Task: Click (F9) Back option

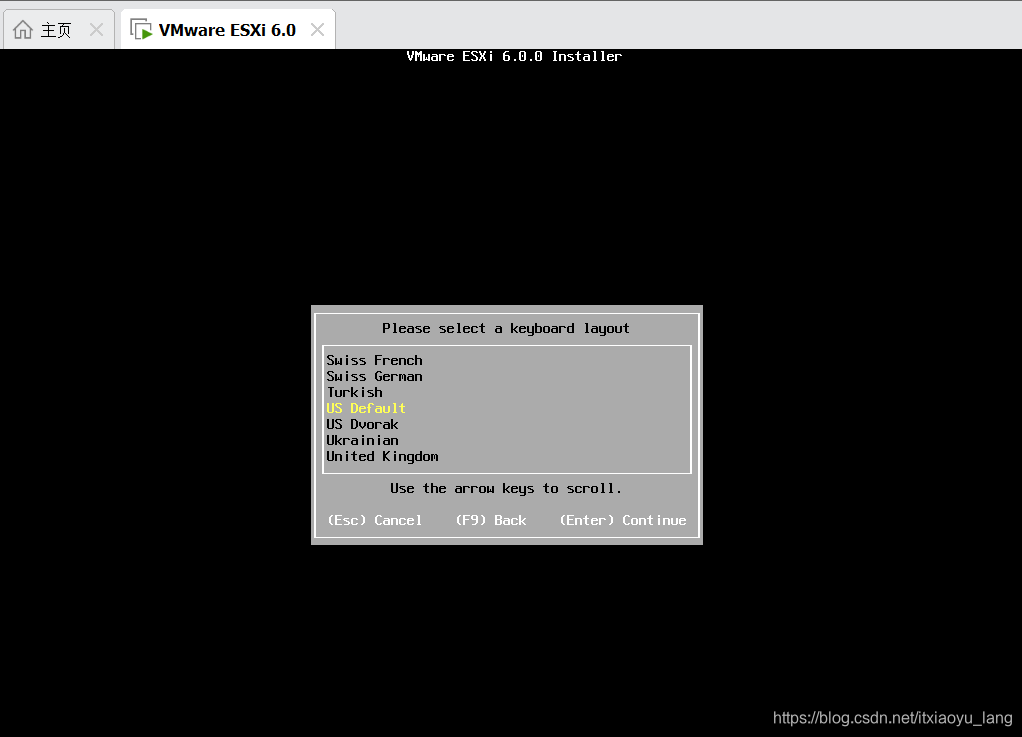Action: point(491,520)
